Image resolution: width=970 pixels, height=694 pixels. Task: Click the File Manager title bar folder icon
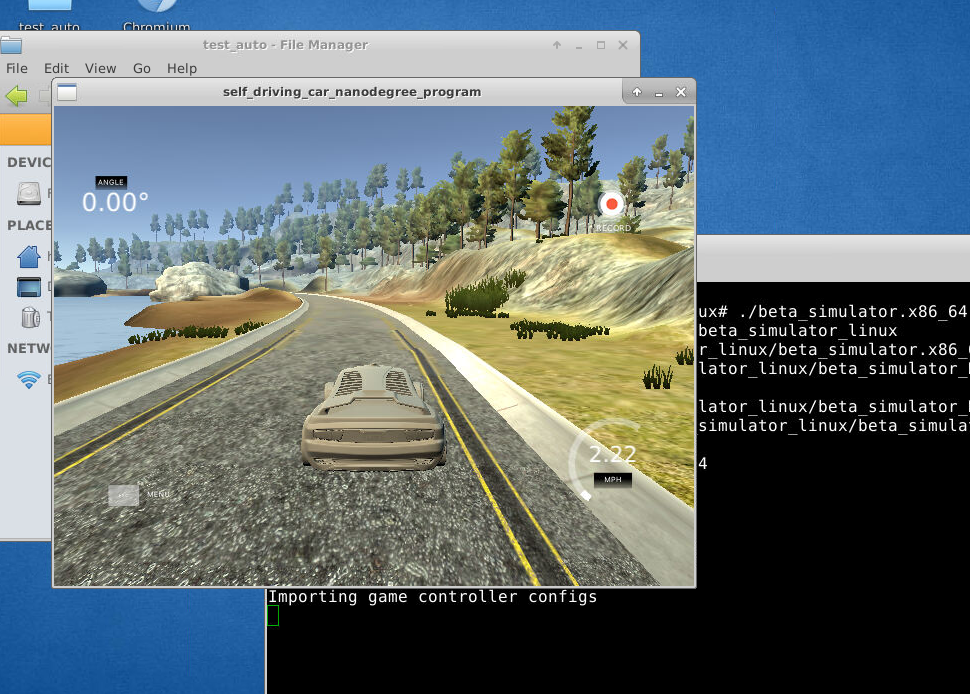[11, 45]
